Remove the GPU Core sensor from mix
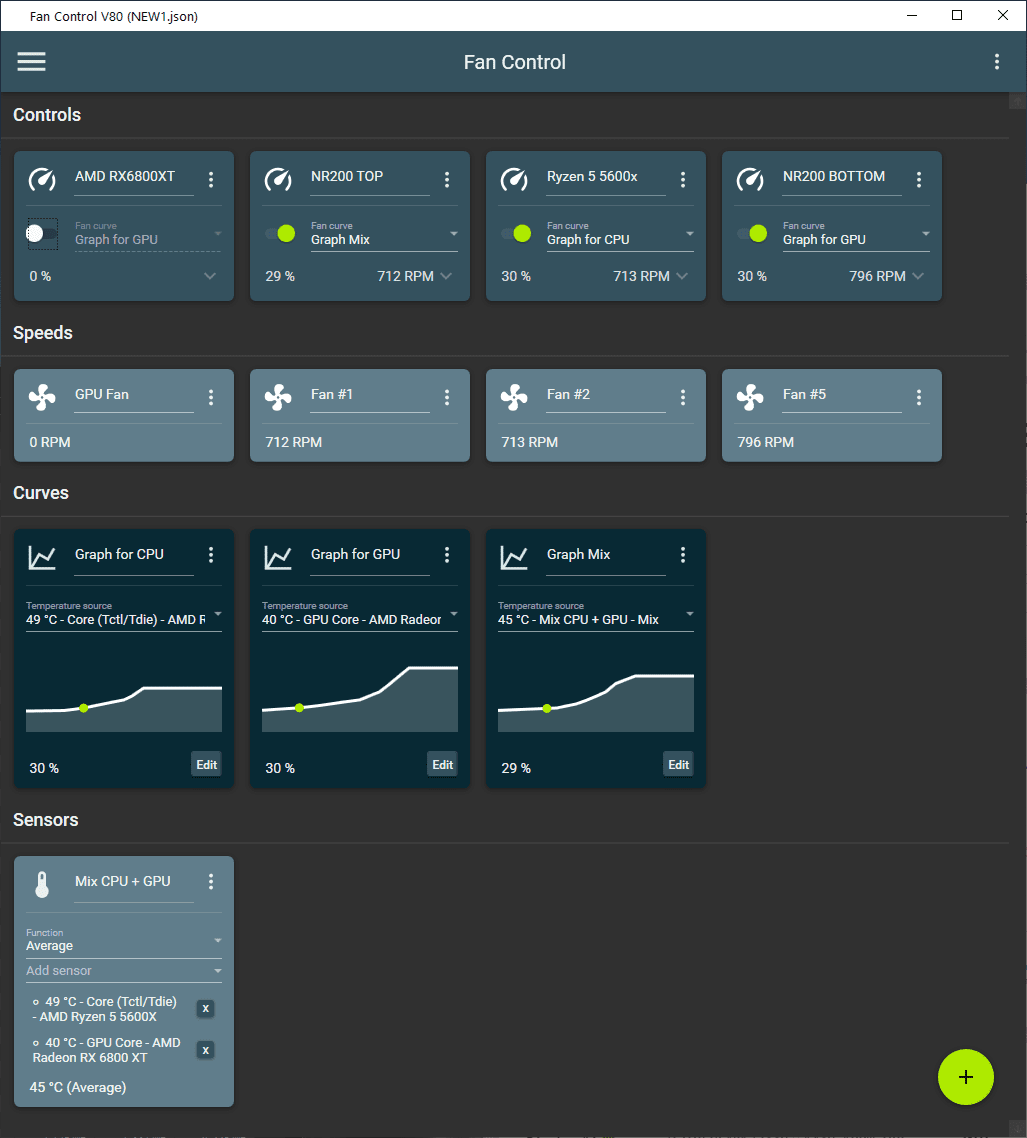Viewport: 1027px width, 1138px height. (x=205, y=1050)
